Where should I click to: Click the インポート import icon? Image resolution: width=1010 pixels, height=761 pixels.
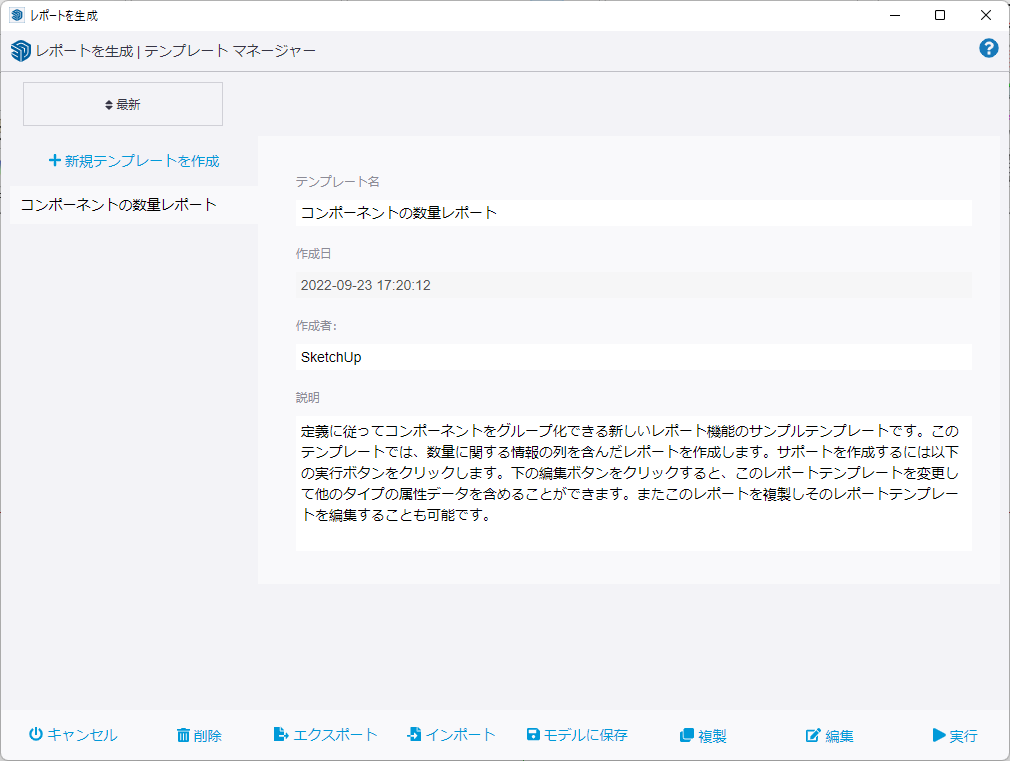tap(412, 734)
